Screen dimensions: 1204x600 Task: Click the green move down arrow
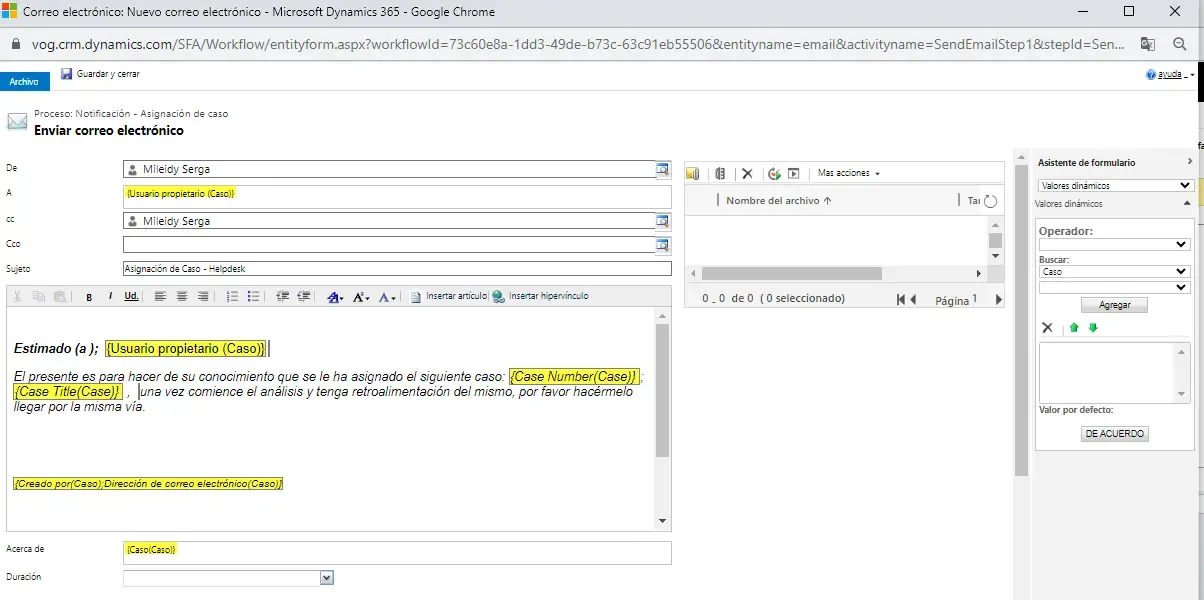(1093, 328)
